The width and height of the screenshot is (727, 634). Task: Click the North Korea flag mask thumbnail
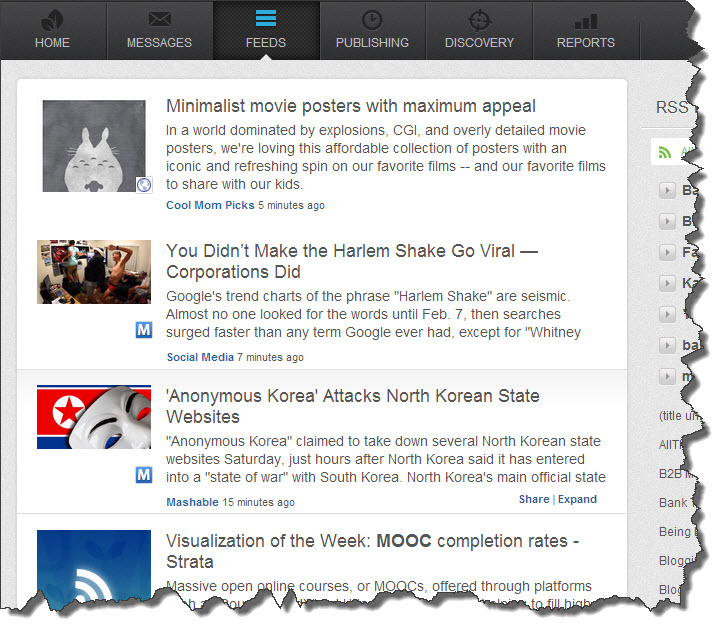(94, 417)
